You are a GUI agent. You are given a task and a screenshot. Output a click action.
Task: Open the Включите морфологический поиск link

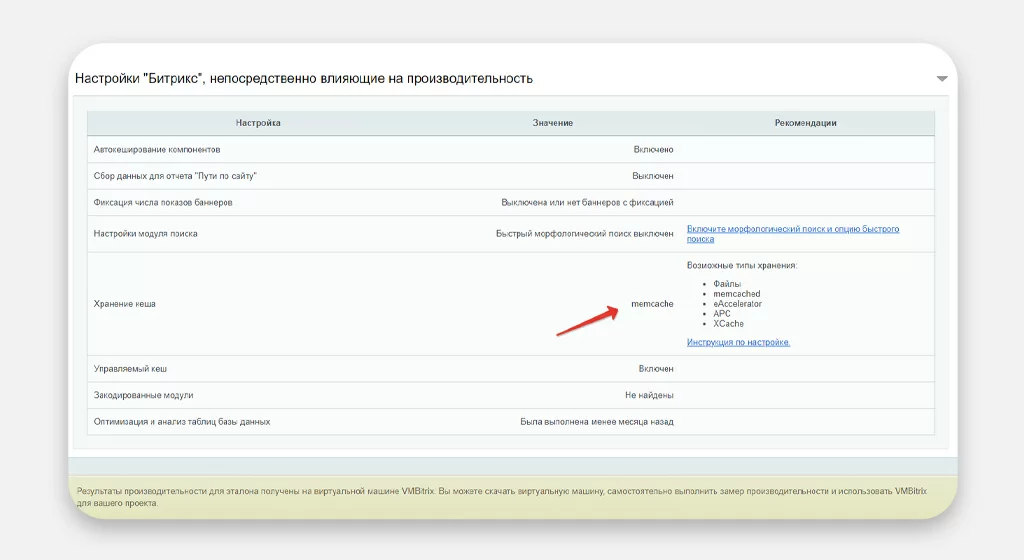[792, 234]
